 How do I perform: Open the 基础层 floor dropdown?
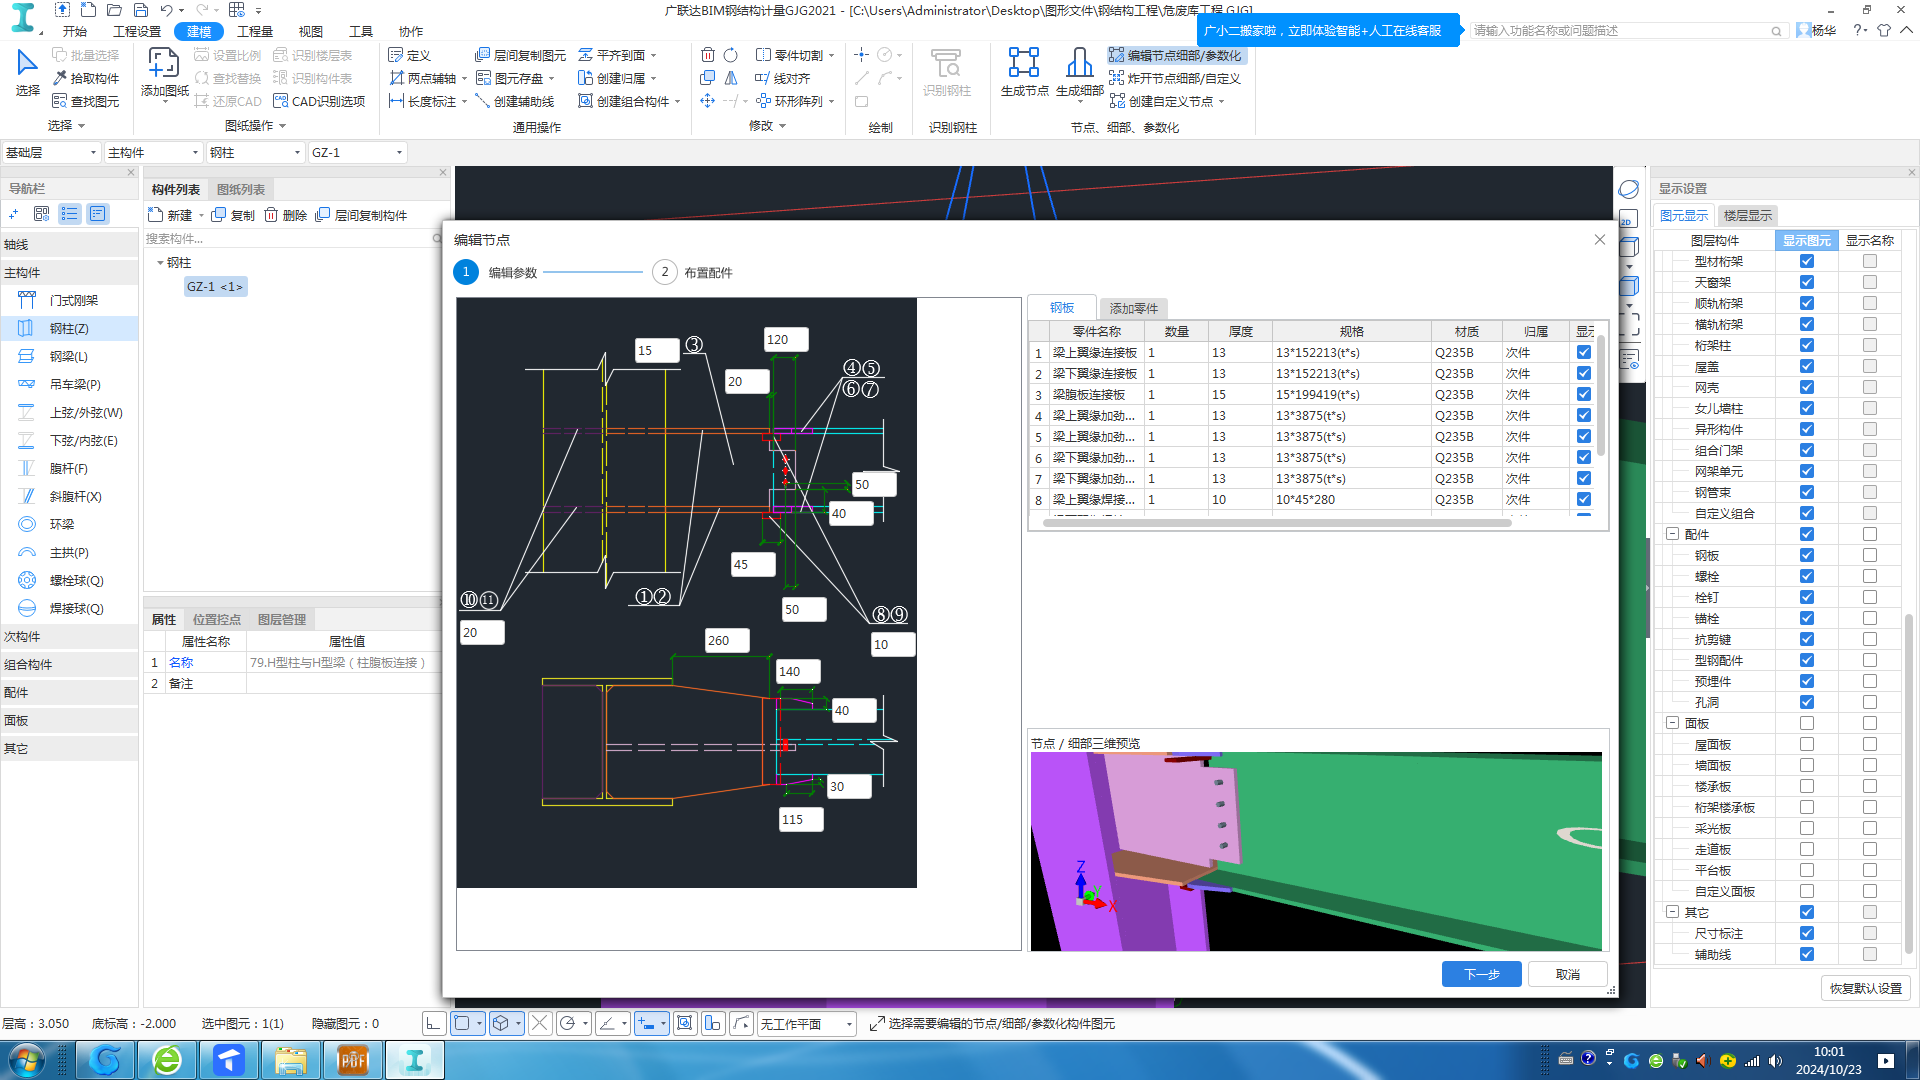pos(51,152)
